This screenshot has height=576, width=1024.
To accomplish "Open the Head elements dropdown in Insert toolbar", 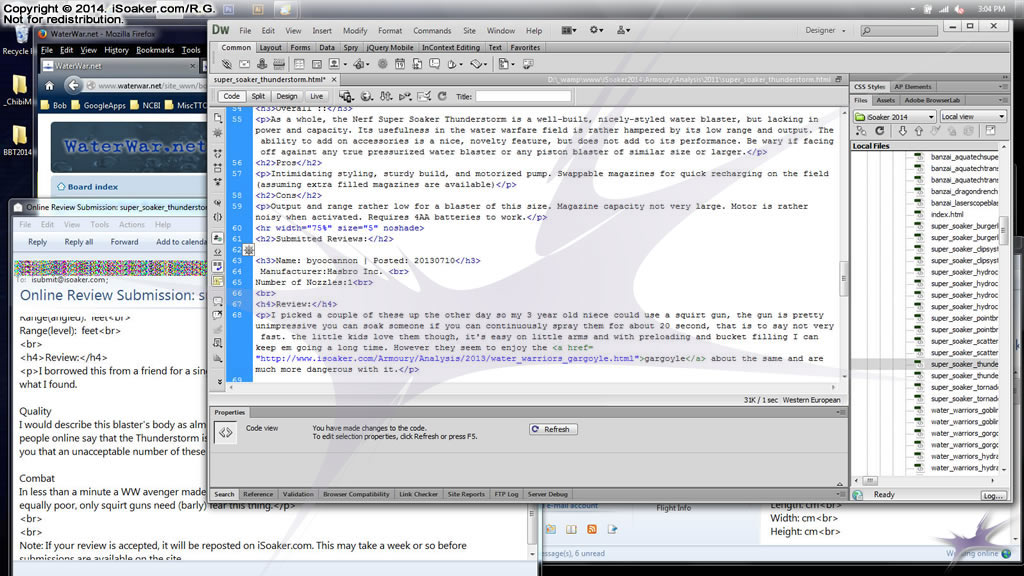I will click(x=454, y=64).
